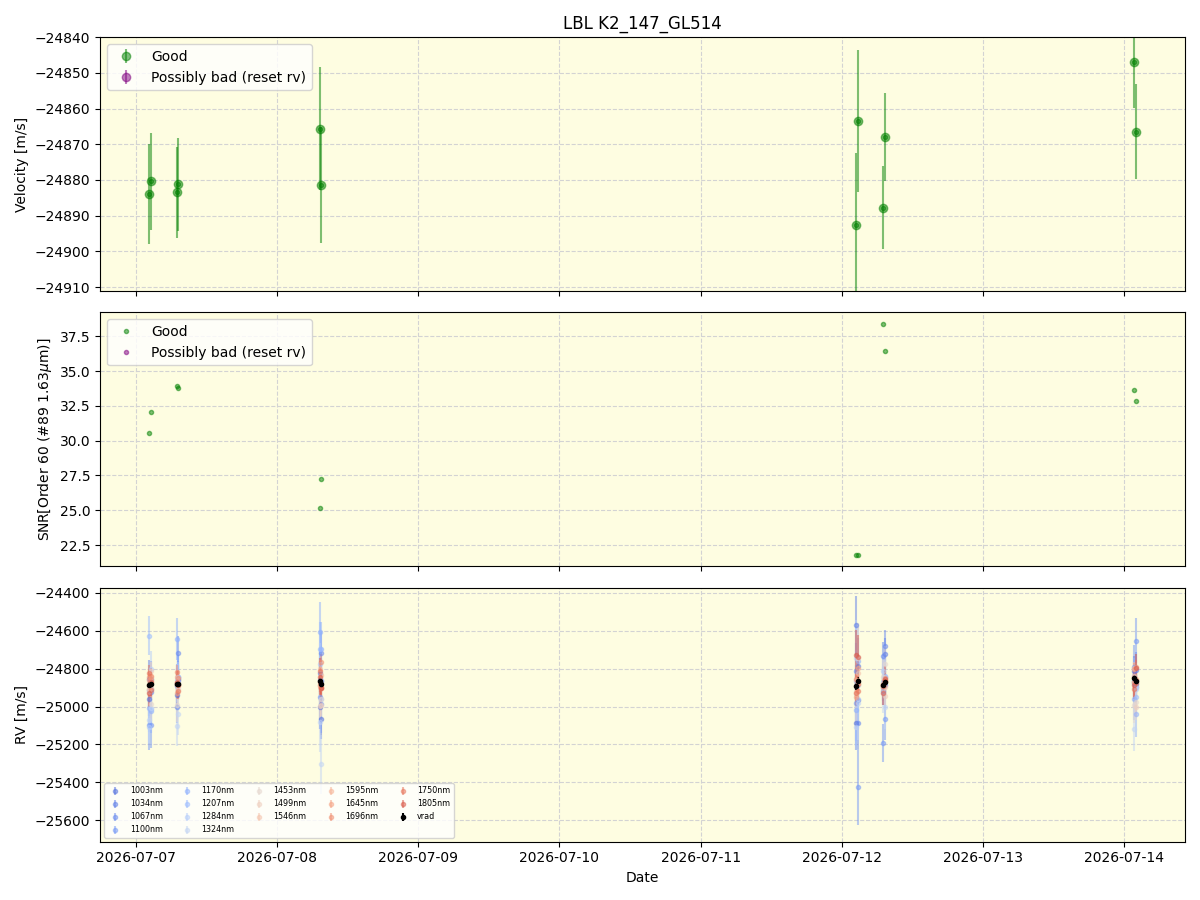Click the −24870 velocity tick label
Viewport: 1200px width, 900px height.
click(63, 145)
